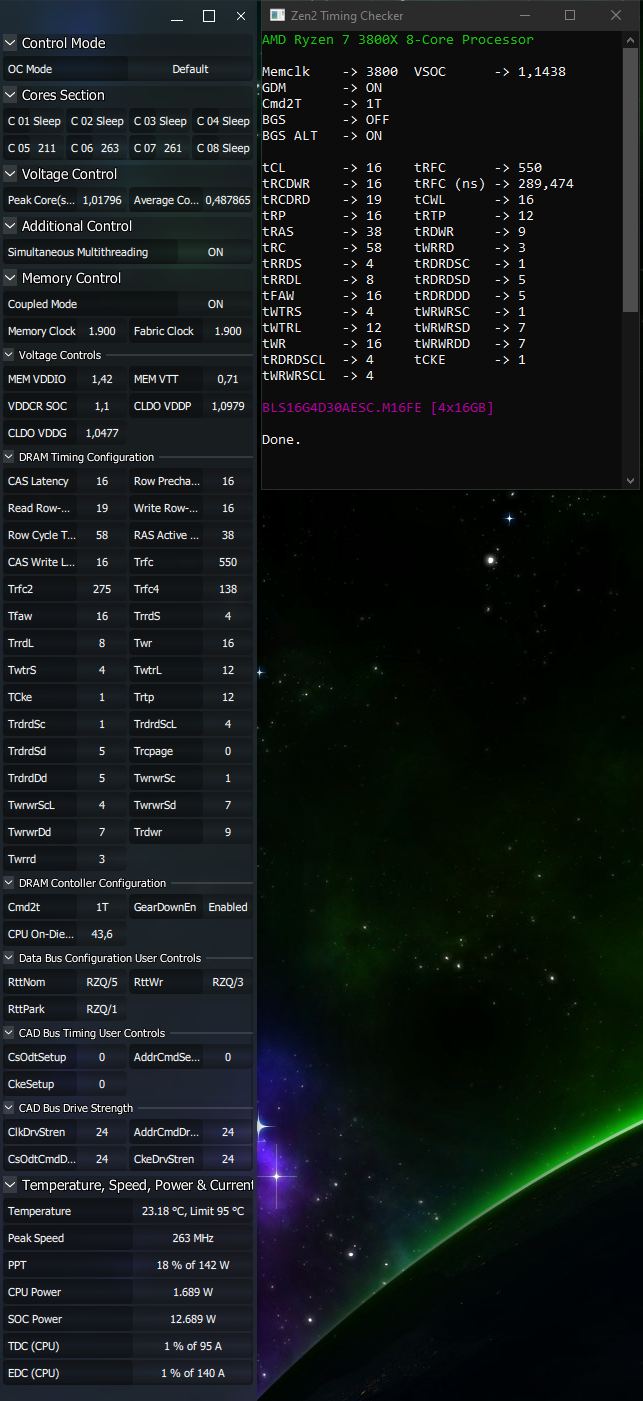Select core C 07 at 261

pyautogui.click(x=160, y=148)
